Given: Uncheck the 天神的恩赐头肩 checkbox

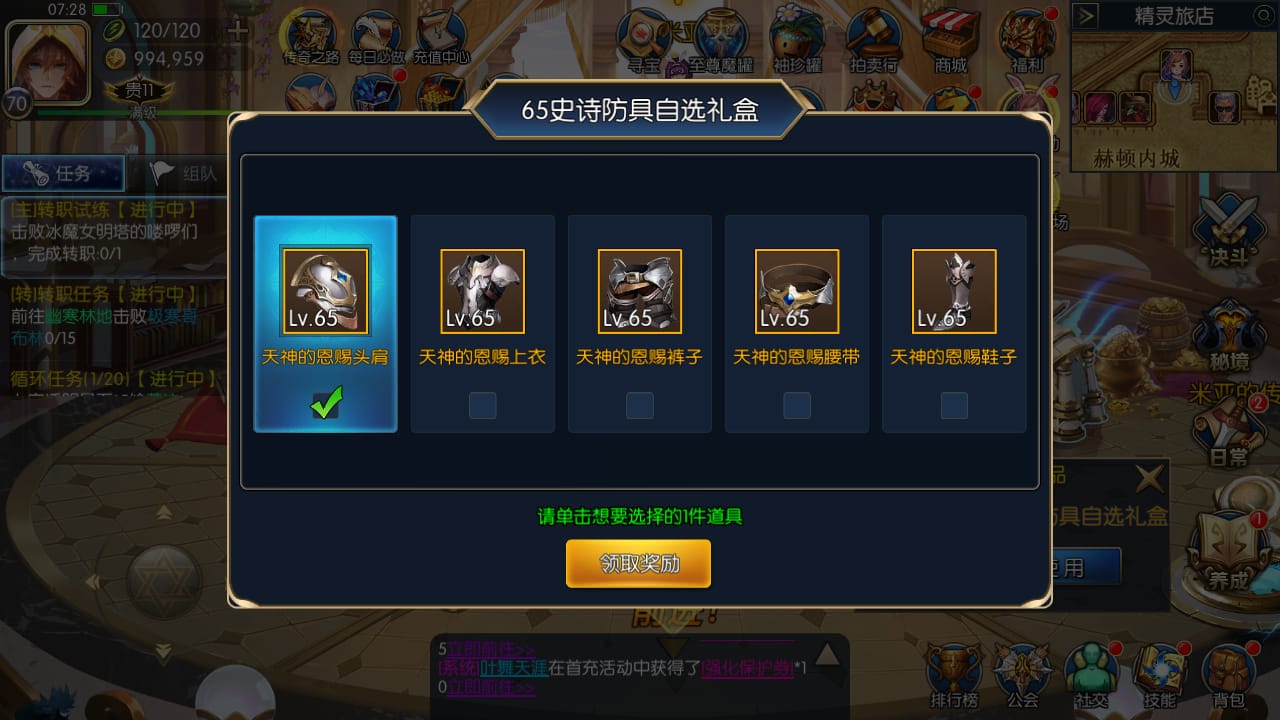Looking at the screenshot, I should (x=326, y=403).
